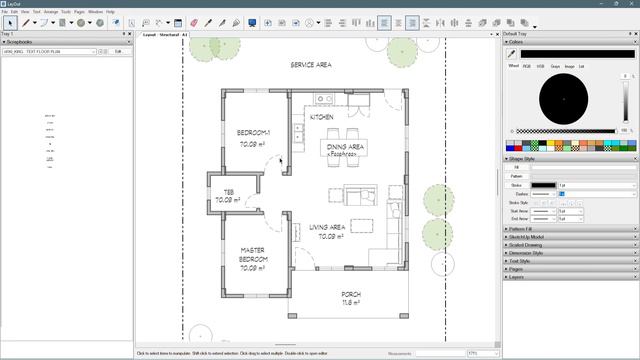Choose the Line drawing tool
This screenshot has width=640, height=360.
point(26,23)
